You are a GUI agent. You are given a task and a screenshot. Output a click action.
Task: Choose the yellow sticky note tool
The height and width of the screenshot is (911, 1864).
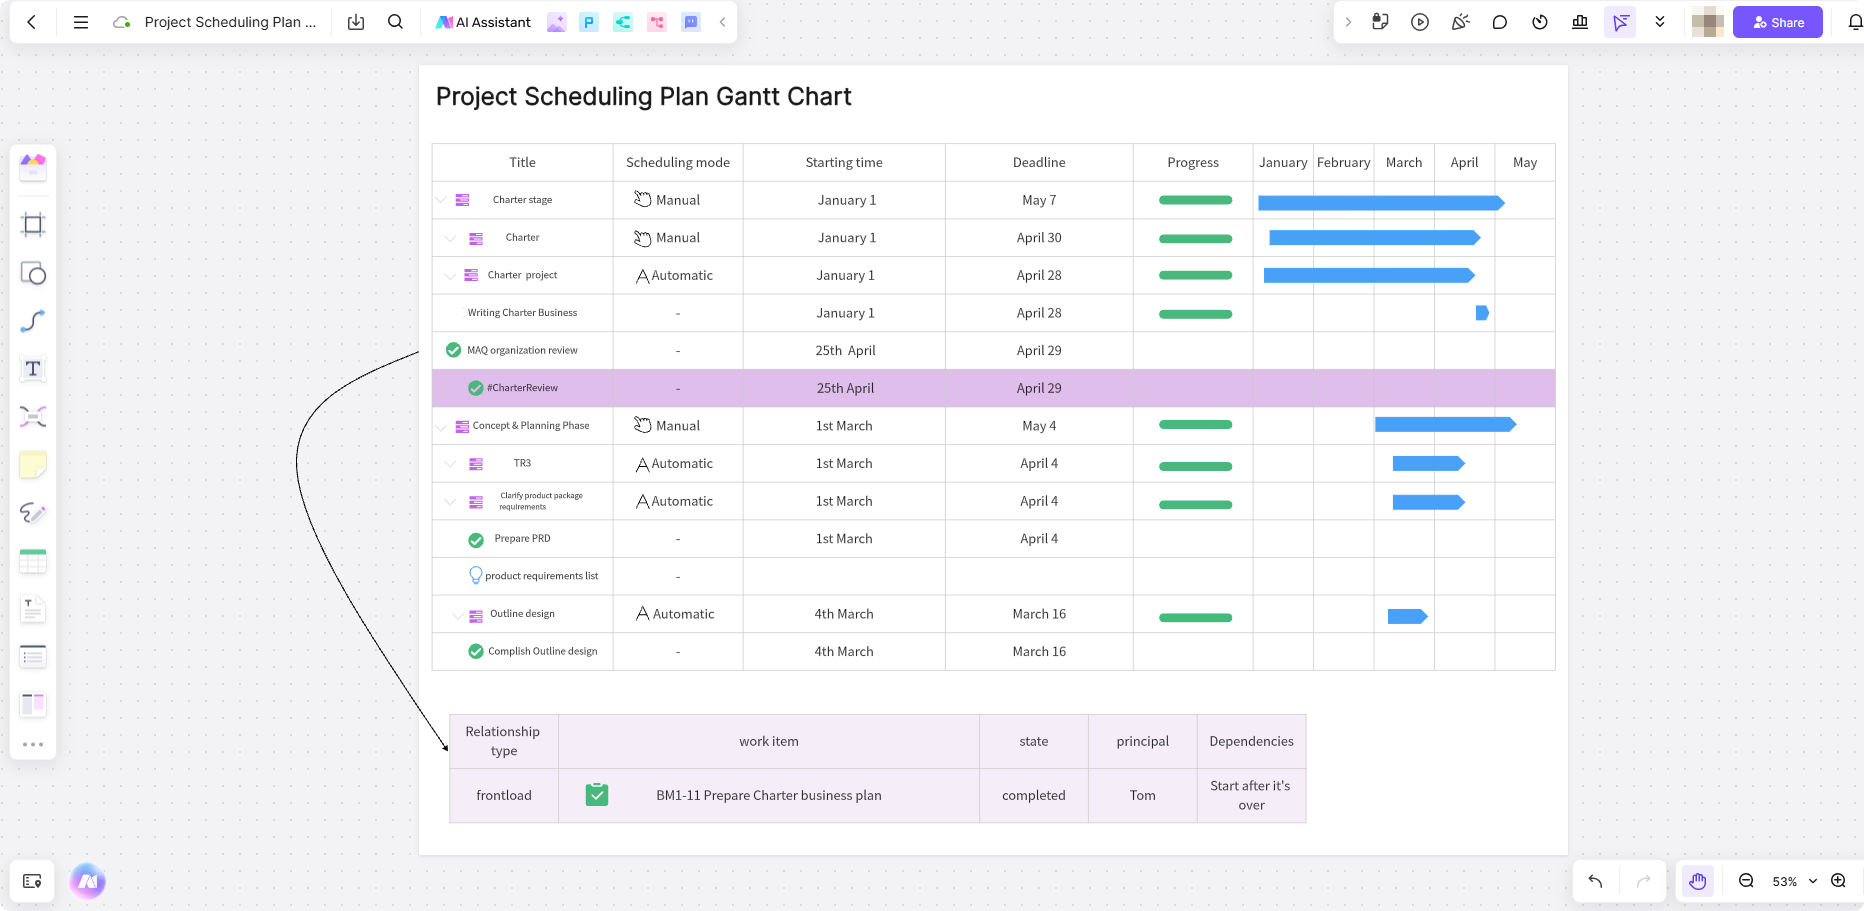[33, 465]
